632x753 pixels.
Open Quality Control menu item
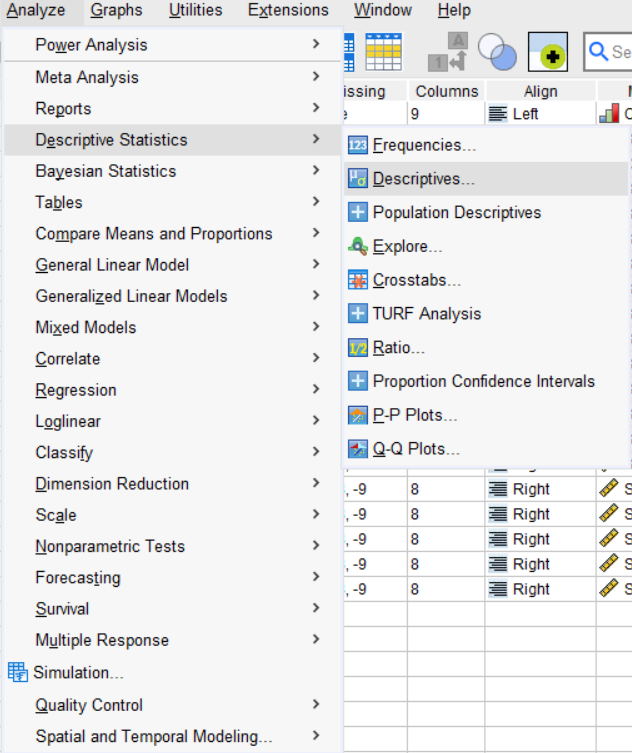(172, 705)
